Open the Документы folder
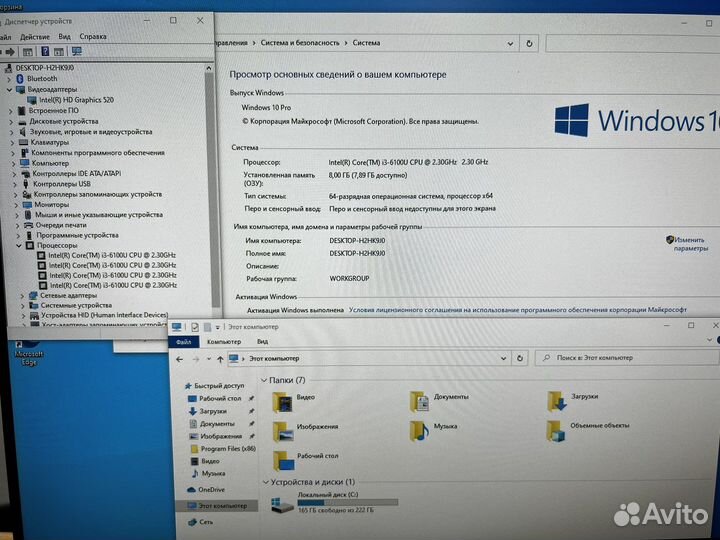 pyautogui.click(x=439, y=401)
